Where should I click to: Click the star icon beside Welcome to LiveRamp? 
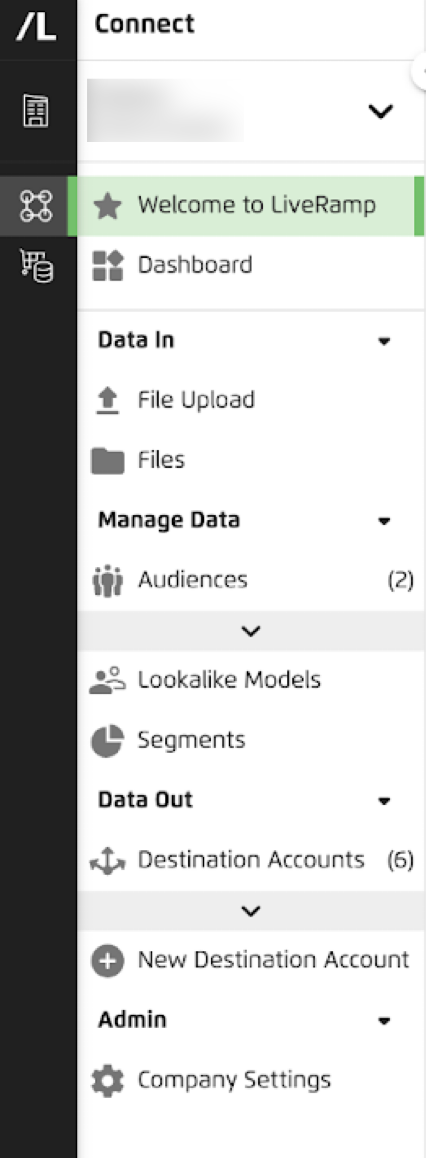108,206
